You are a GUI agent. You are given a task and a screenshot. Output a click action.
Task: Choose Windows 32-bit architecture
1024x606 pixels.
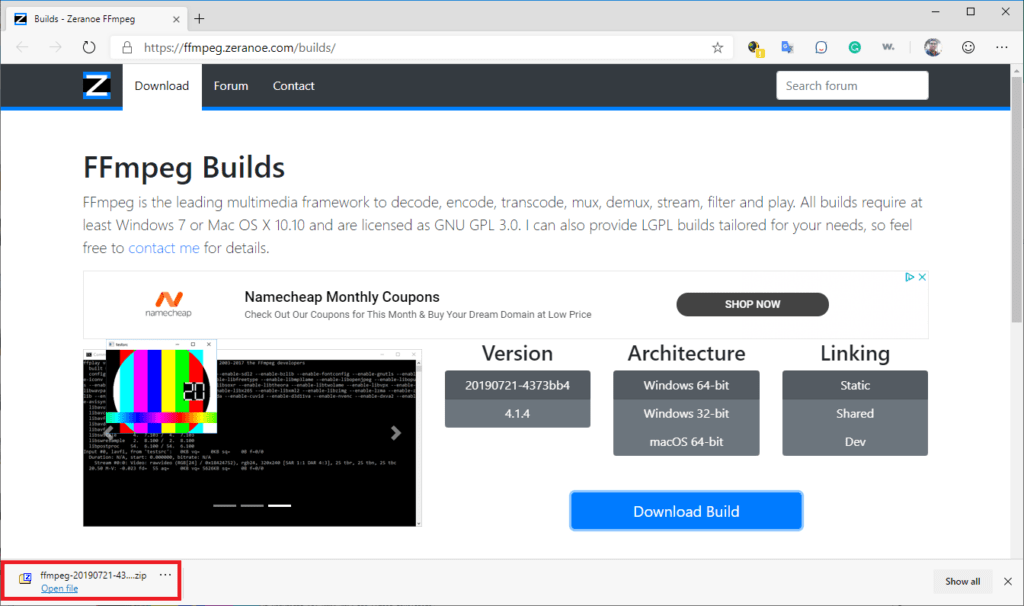[686, 413]
